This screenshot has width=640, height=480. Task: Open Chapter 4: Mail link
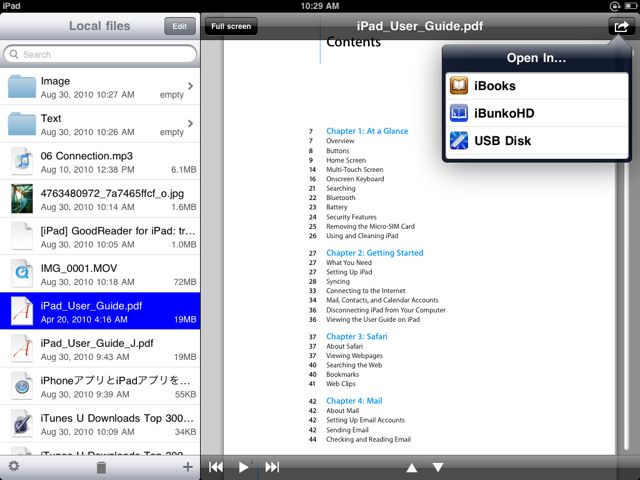coord(354,401)
